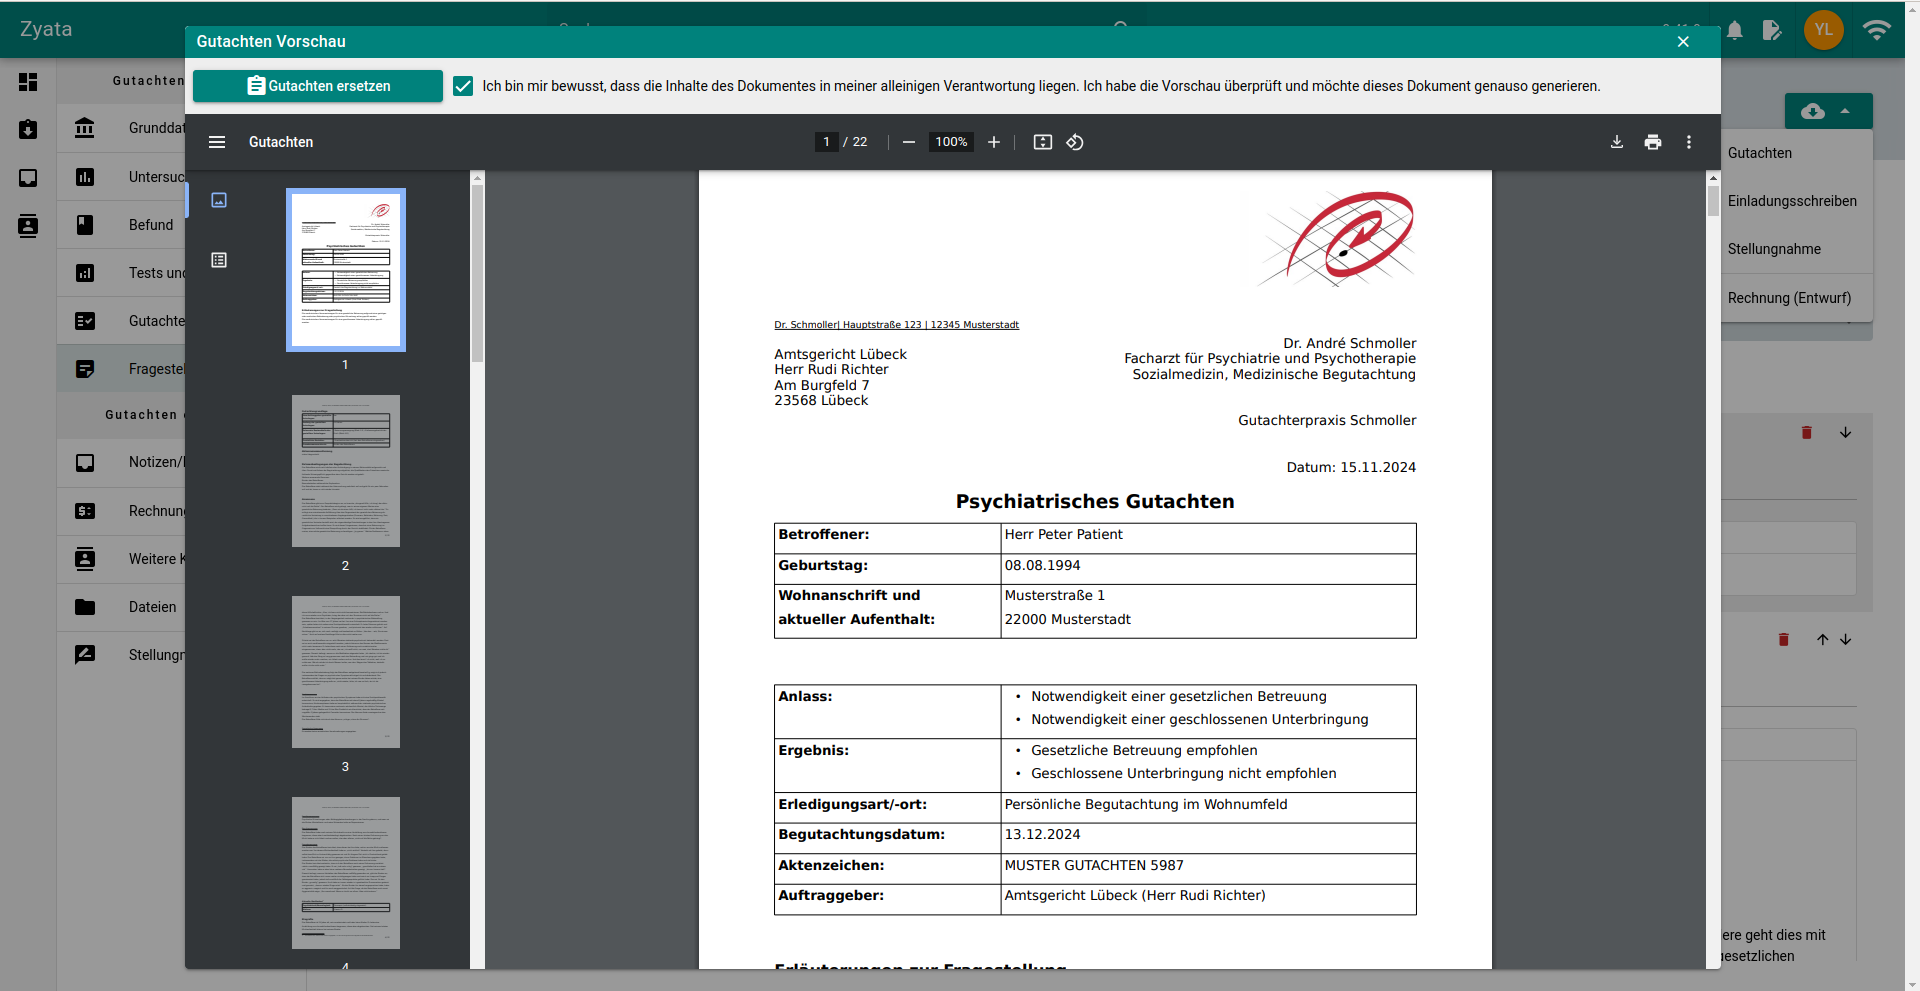Click the inbox tablet icon in left rail
This screenshot has width=1920, height=991.
28,178
